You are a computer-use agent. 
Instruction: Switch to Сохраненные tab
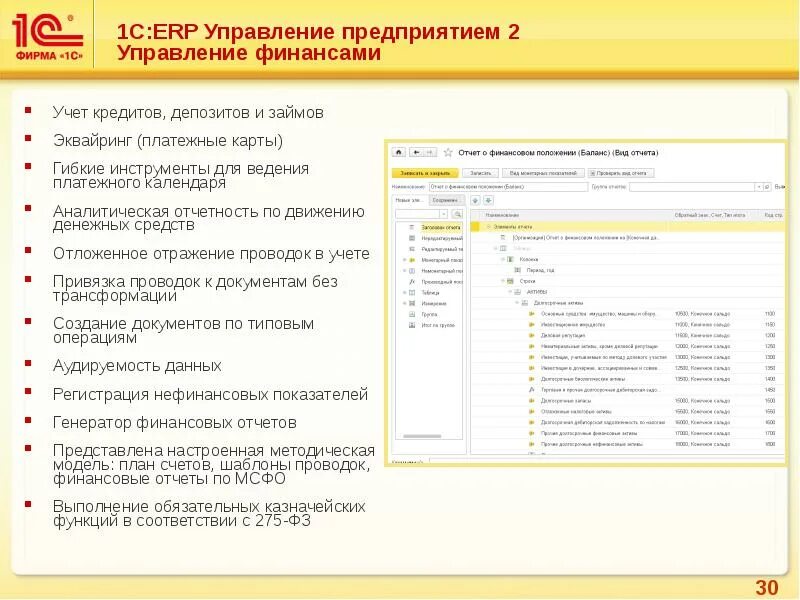(446, 201)
